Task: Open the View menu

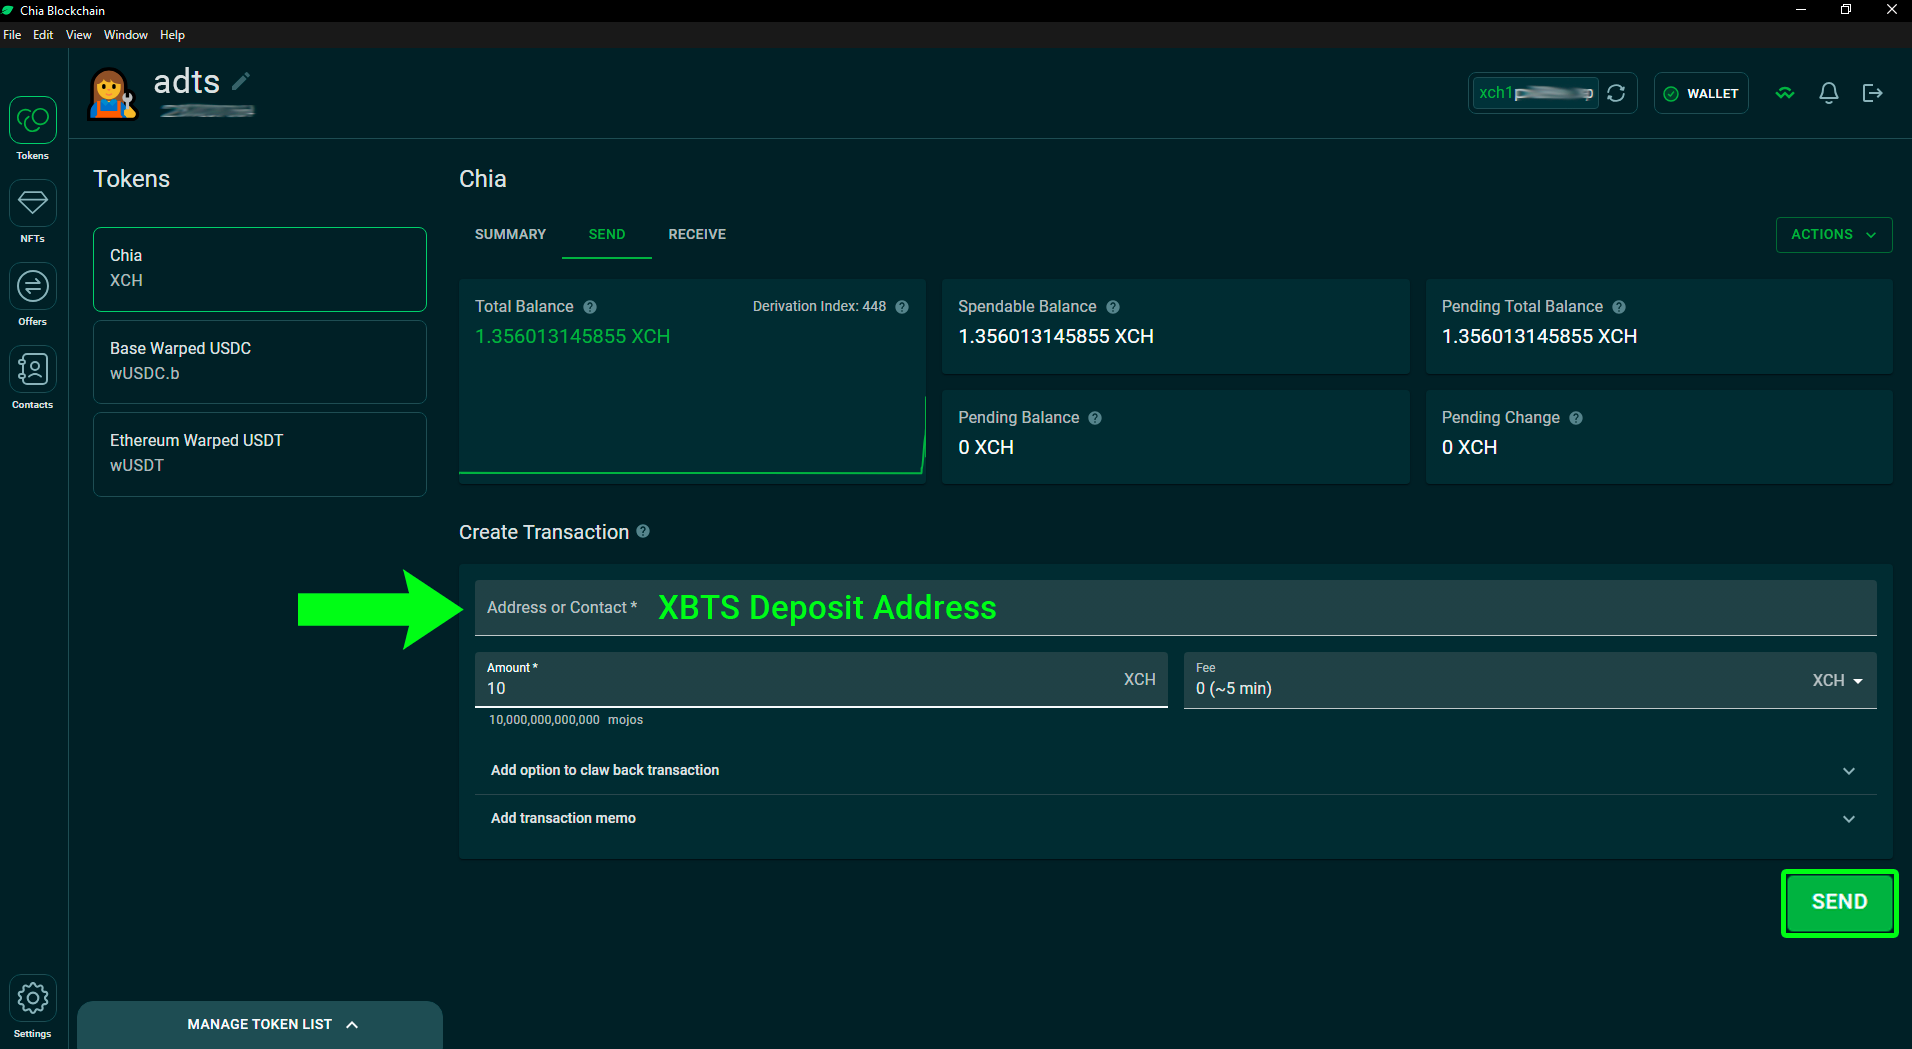Action: (x=78, y=35)
